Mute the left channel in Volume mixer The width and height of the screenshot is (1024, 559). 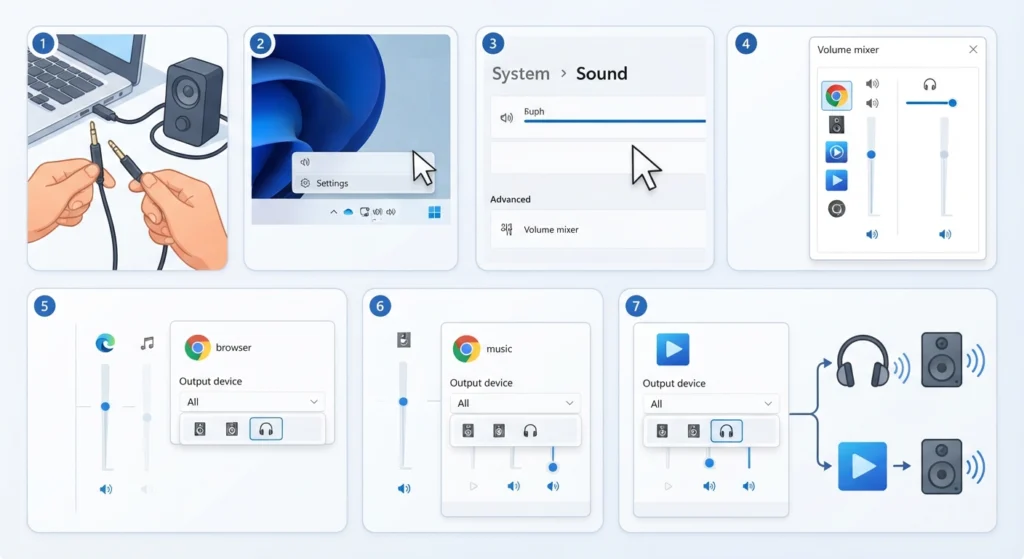click(x=872, y=234)
